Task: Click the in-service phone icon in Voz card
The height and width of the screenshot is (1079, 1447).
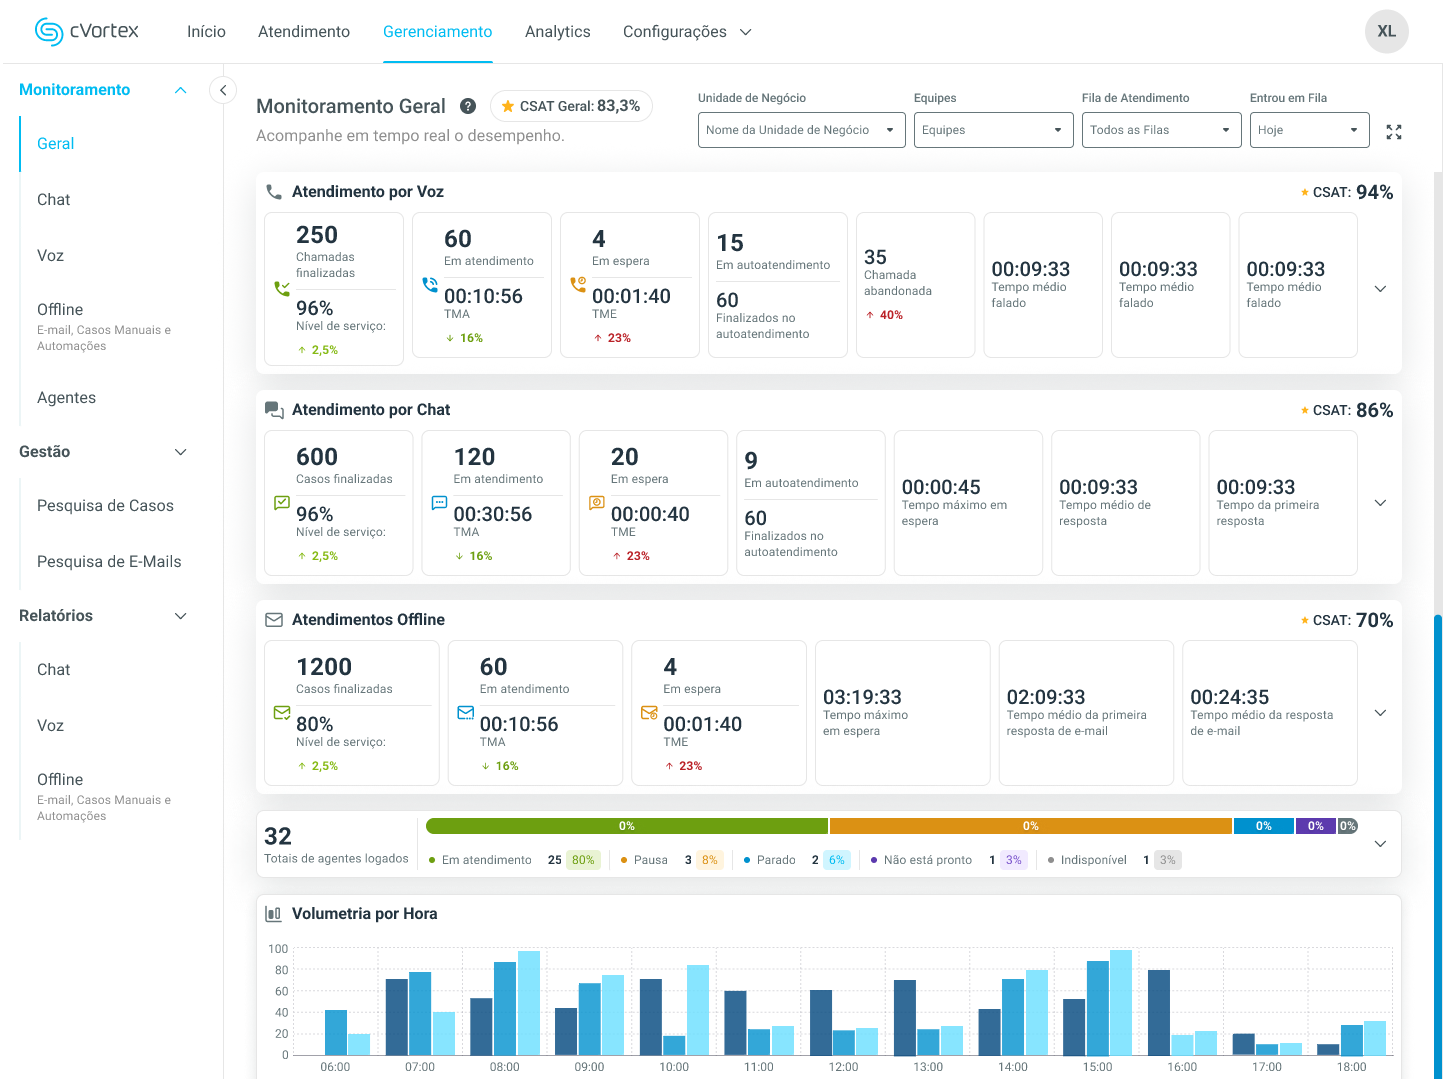Action: [430, 284]
